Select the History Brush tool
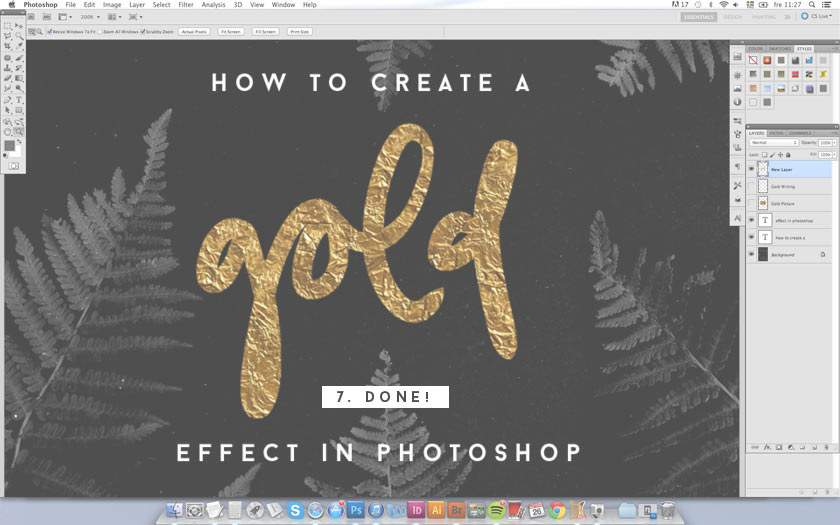This screenshot has height=525, width=840. coord(19,68)
